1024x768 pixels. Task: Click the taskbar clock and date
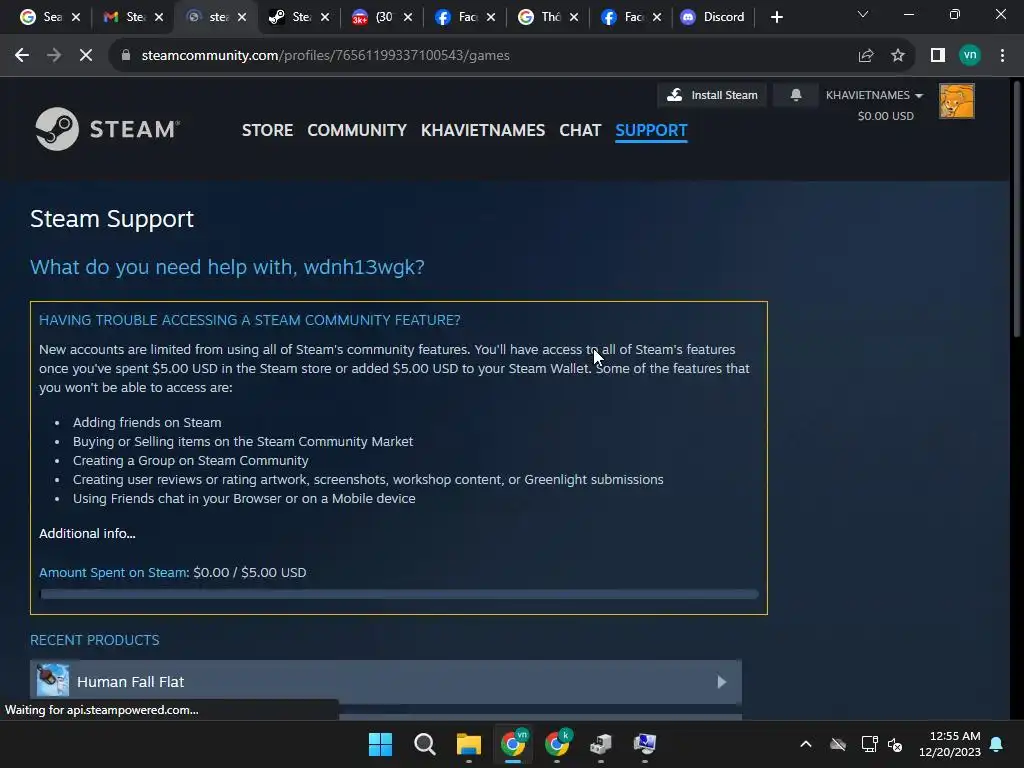tap(950, 744)
